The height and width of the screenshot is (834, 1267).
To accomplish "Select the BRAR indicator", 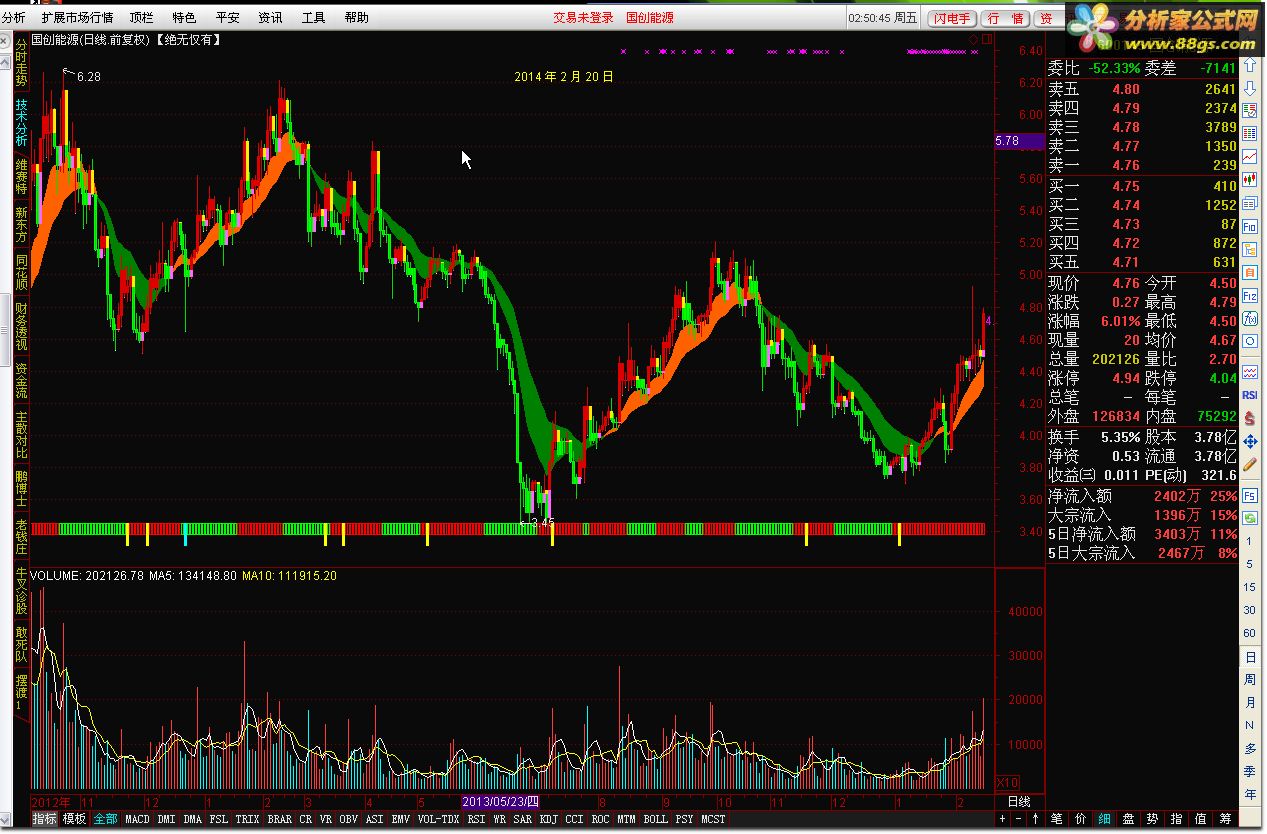I will click(280, 819).
